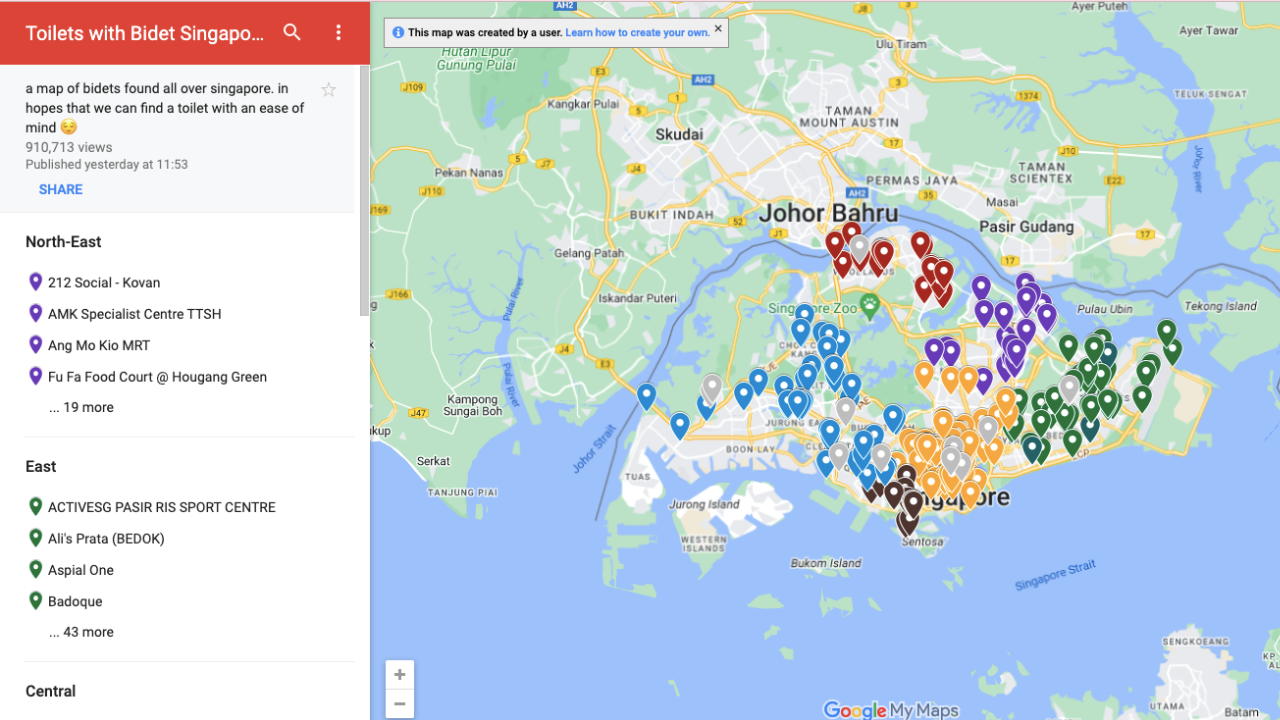This screenshot has height=720, width=1280.
Task: Select ACTIVESG PASIR RIS SPORT CENTRE entry
Action: point(162,508)
